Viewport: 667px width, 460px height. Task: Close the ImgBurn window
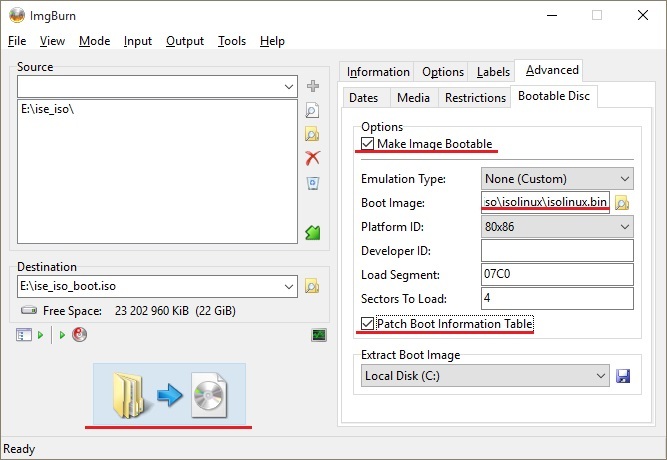(x=643, y=16)
